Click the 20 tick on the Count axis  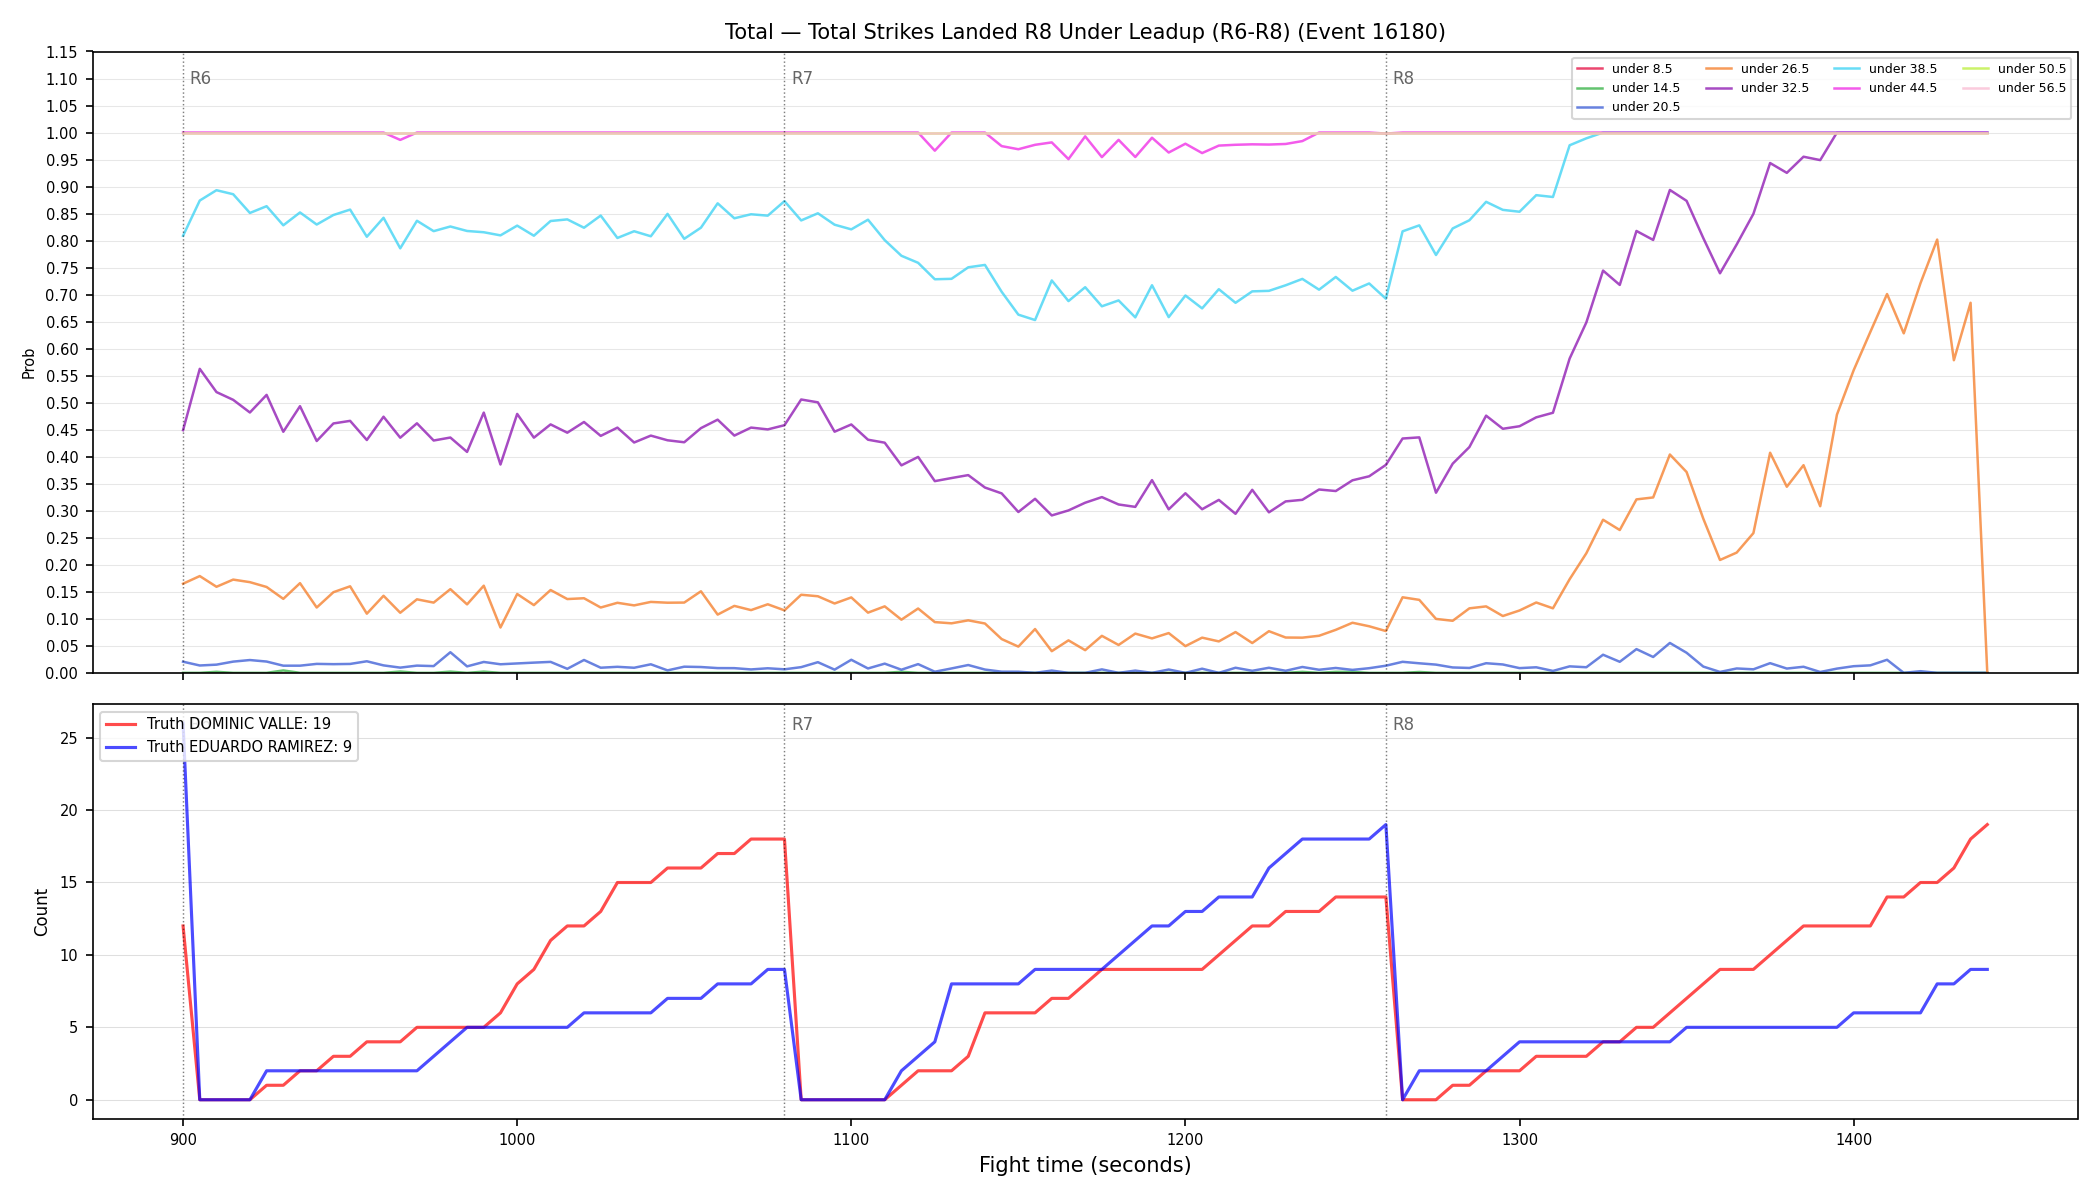(68, 810)
